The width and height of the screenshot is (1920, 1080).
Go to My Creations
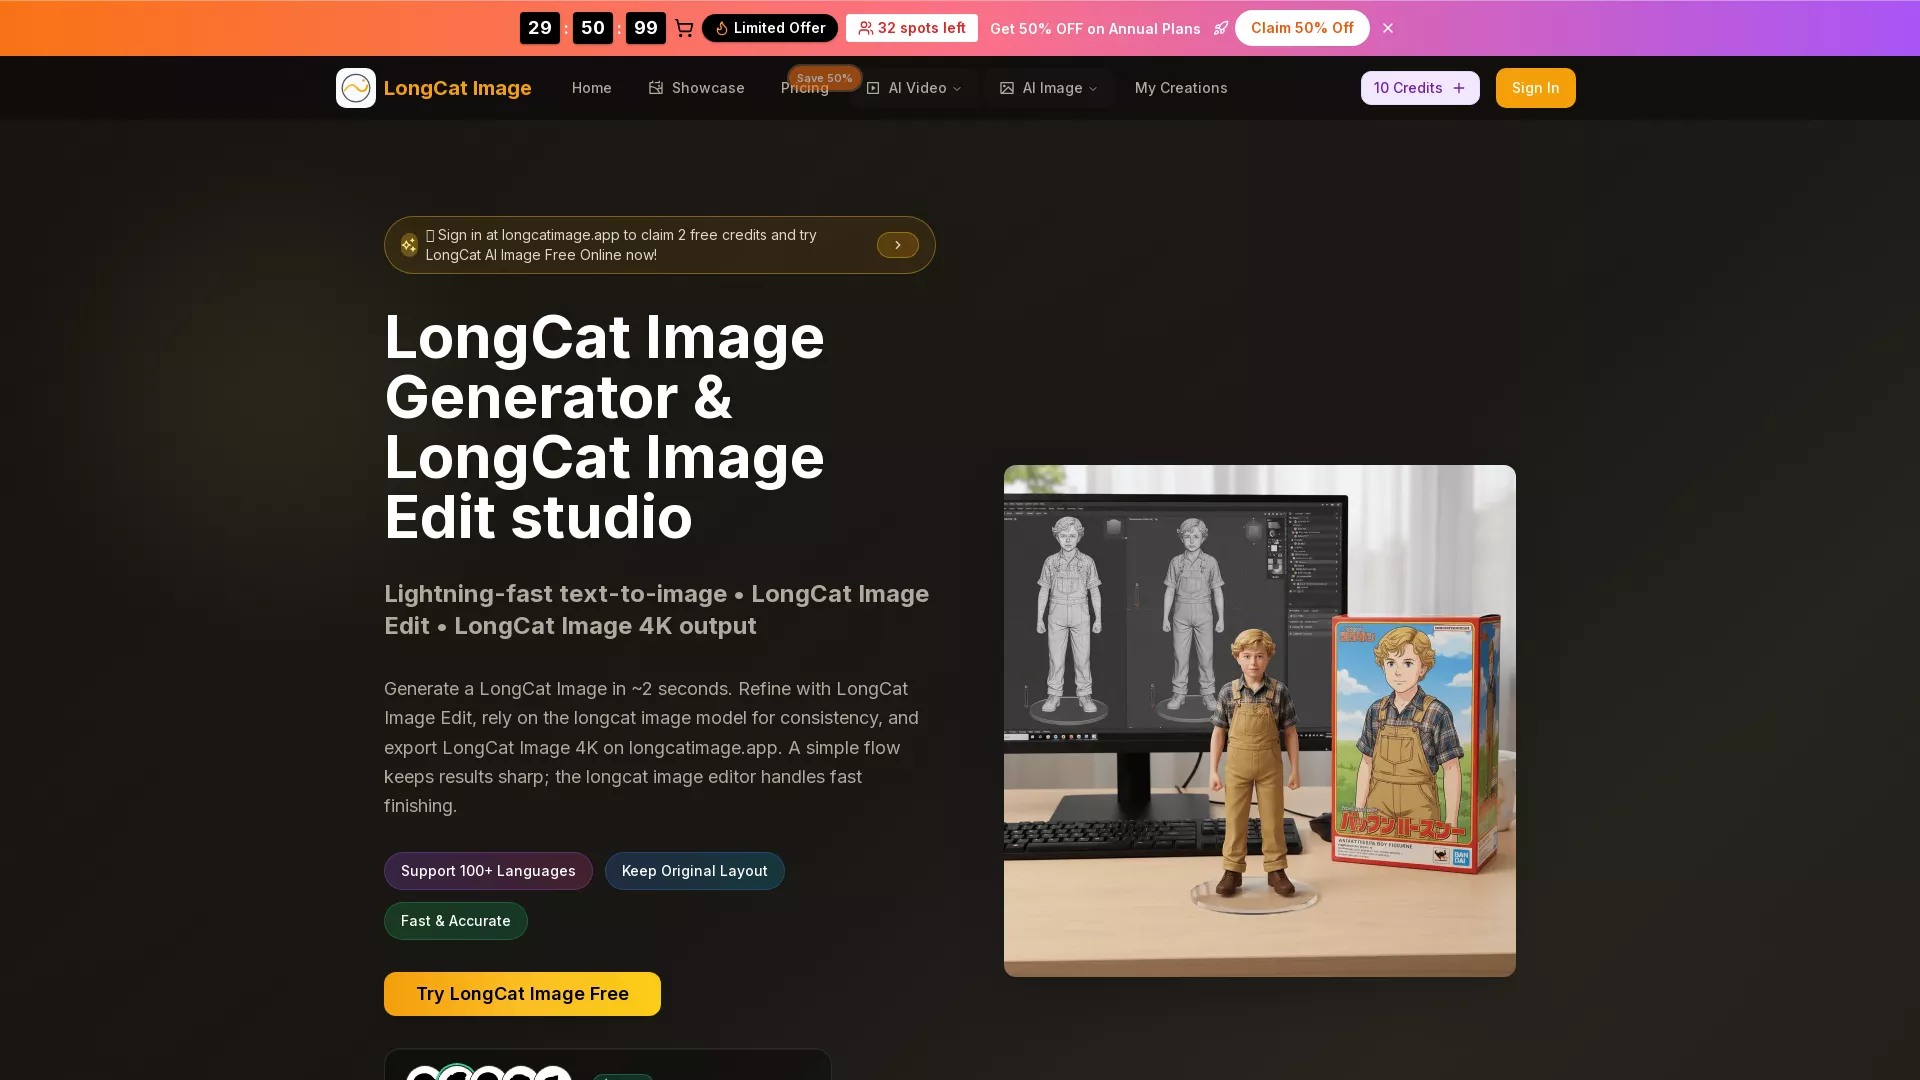tap(1181, 88)
